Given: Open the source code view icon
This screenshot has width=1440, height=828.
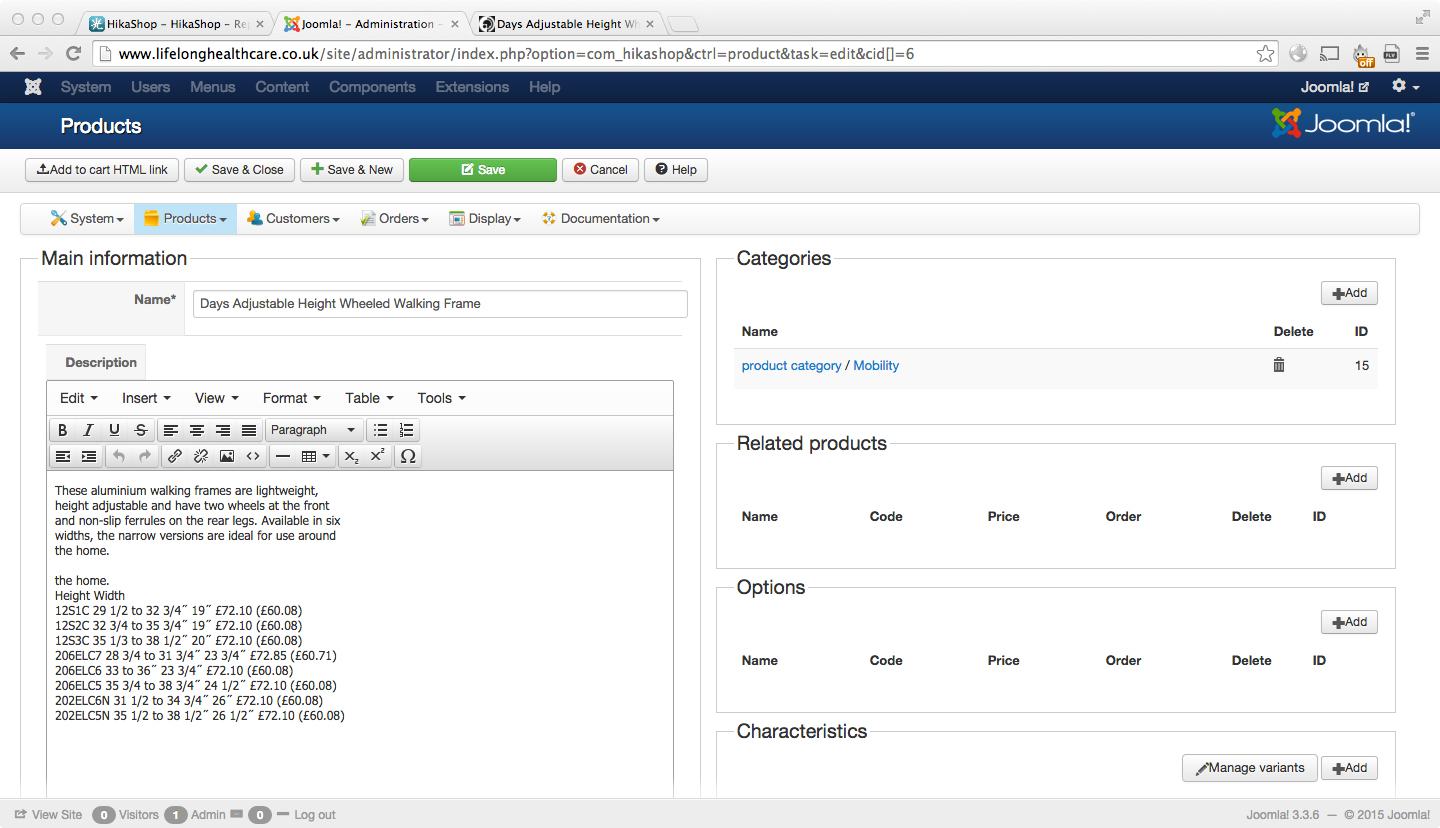Looking at the screenshot, I should (253, 456).
